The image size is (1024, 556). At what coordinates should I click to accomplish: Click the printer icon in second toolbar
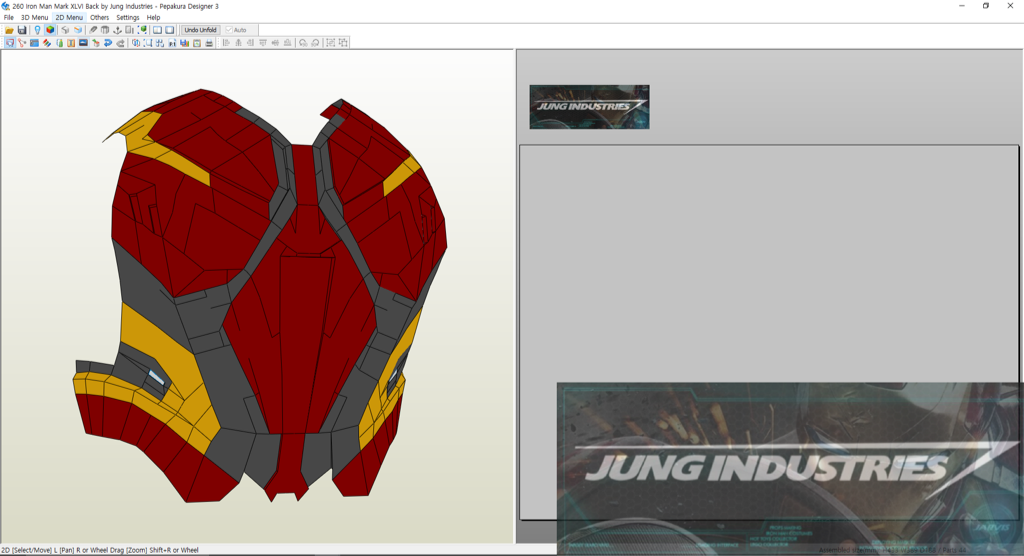(209, 43)
